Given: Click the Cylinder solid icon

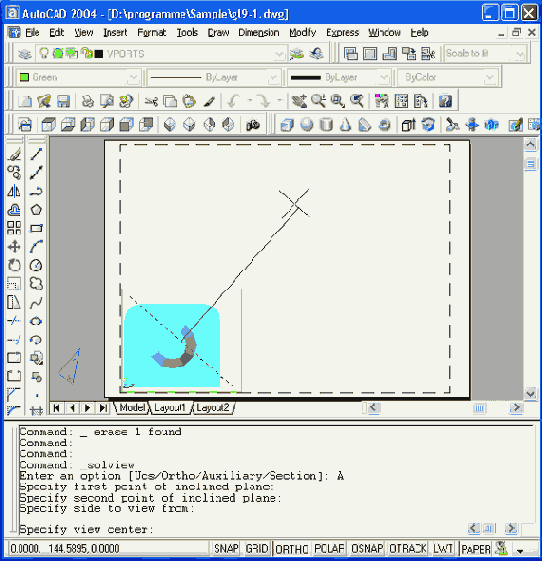Looking at the screenshot, I should click(326, 125).
